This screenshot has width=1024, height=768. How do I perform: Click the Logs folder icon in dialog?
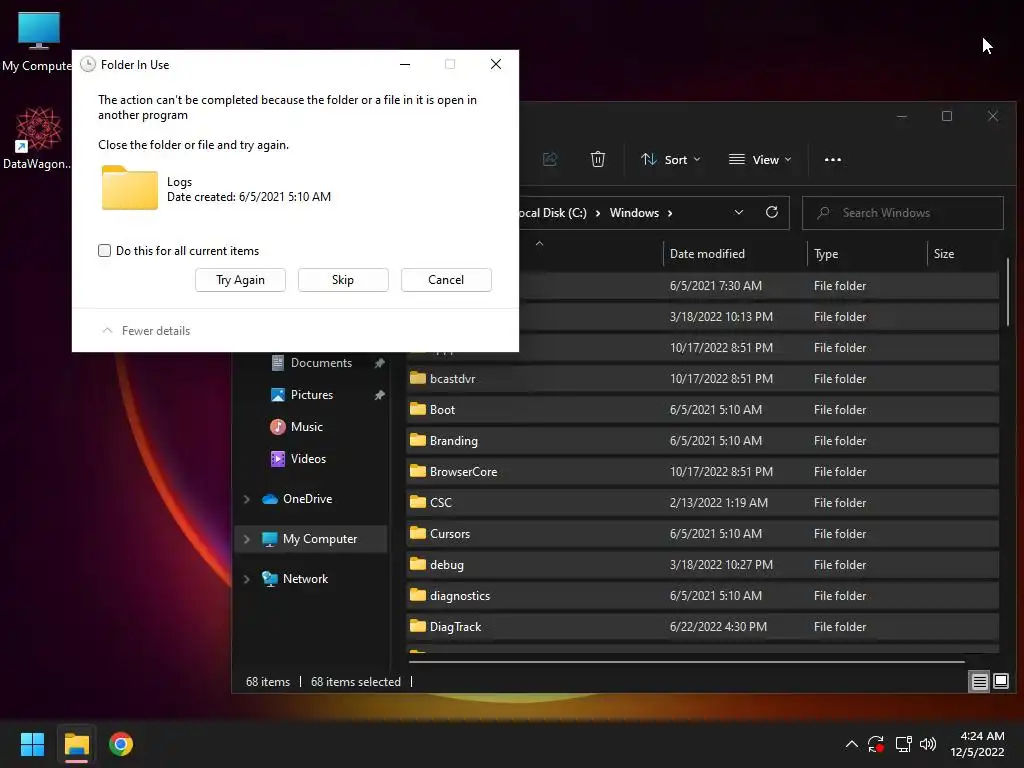[129, 188]
